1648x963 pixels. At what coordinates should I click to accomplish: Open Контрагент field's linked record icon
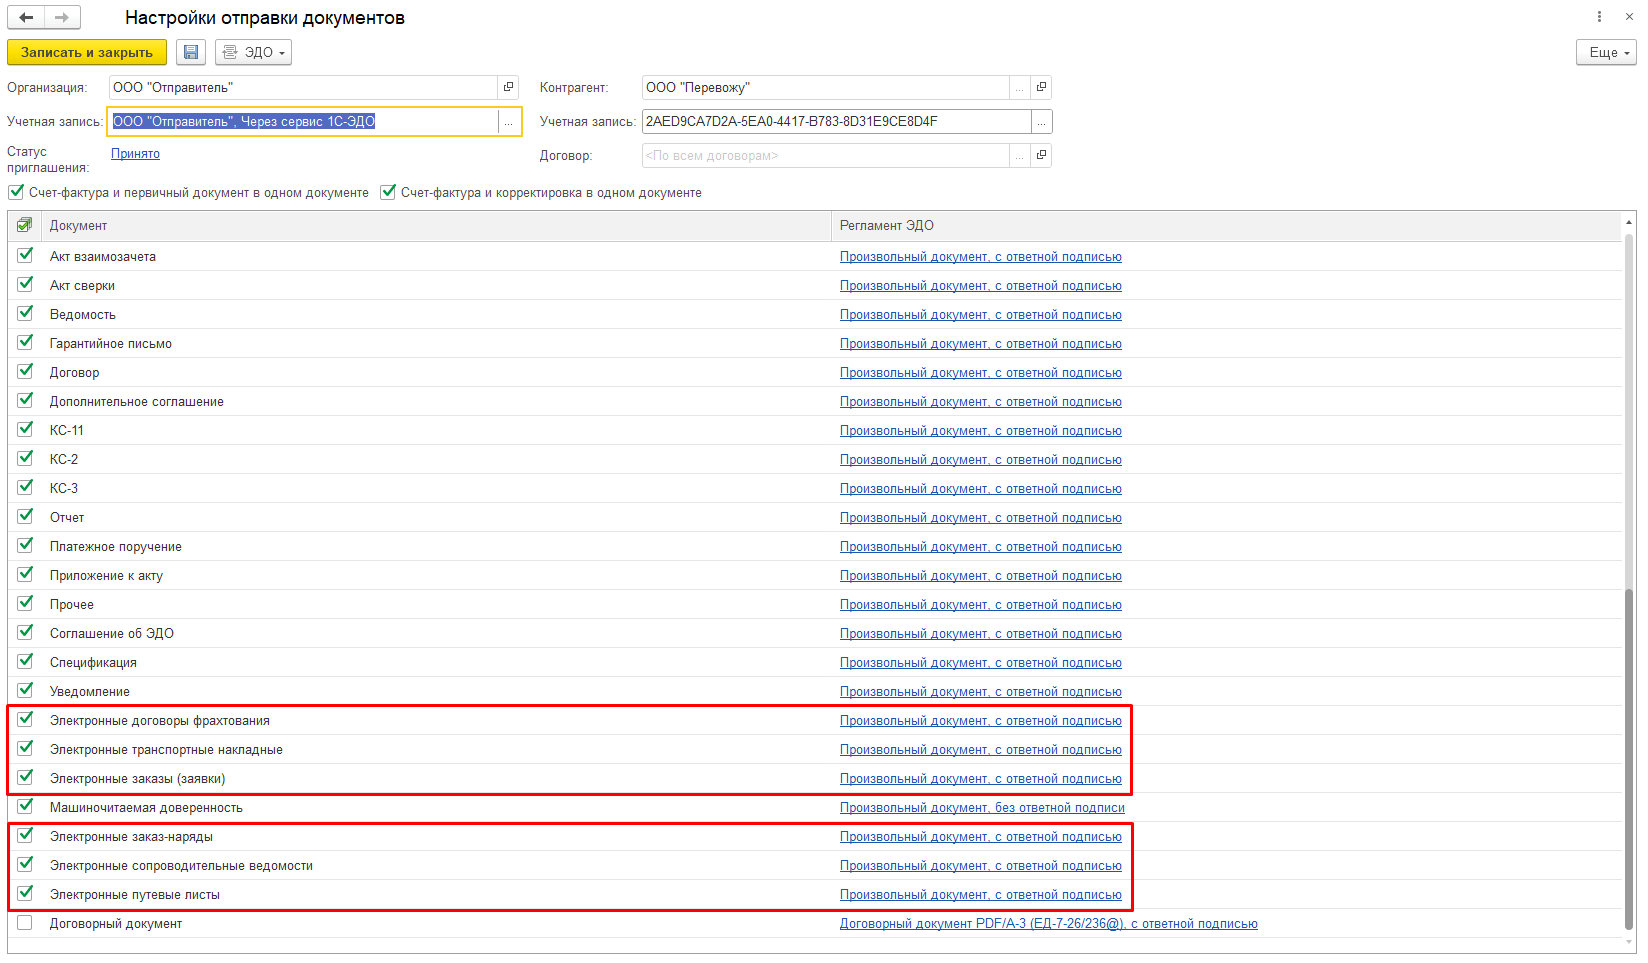point(1041,87)
